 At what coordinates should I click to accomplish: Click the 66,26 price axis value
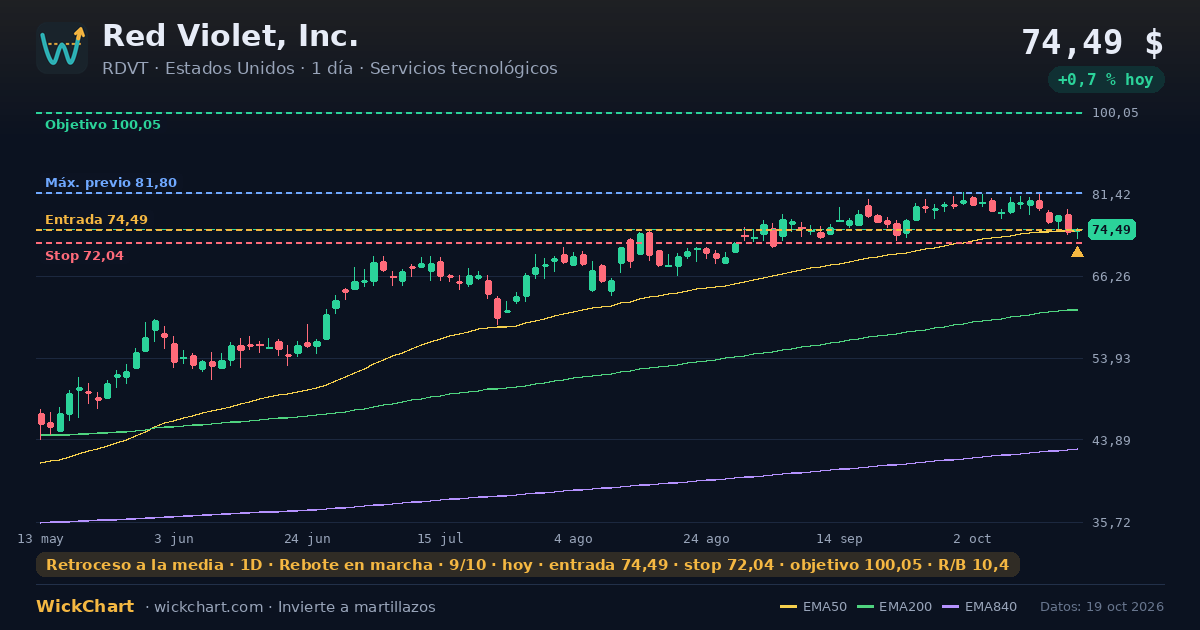coord(1111,276)
